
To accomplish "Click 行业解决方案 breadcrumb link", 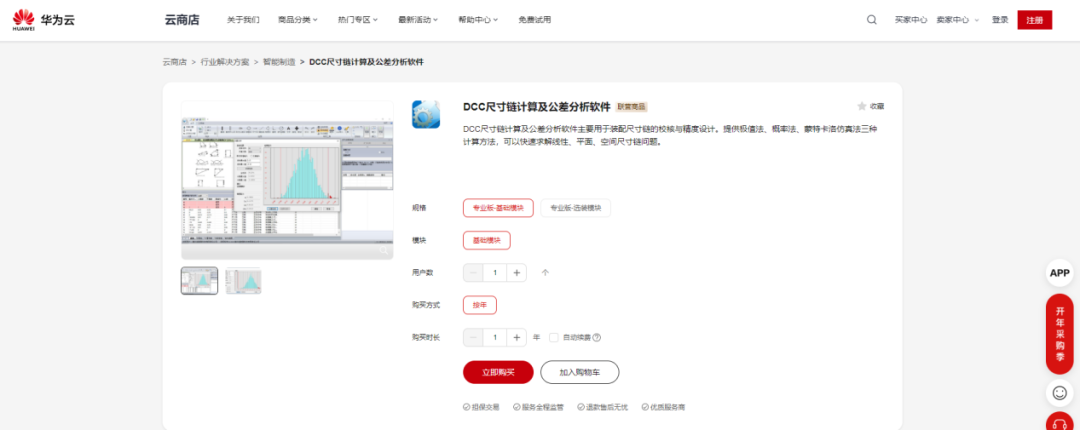I will (225, 62).
